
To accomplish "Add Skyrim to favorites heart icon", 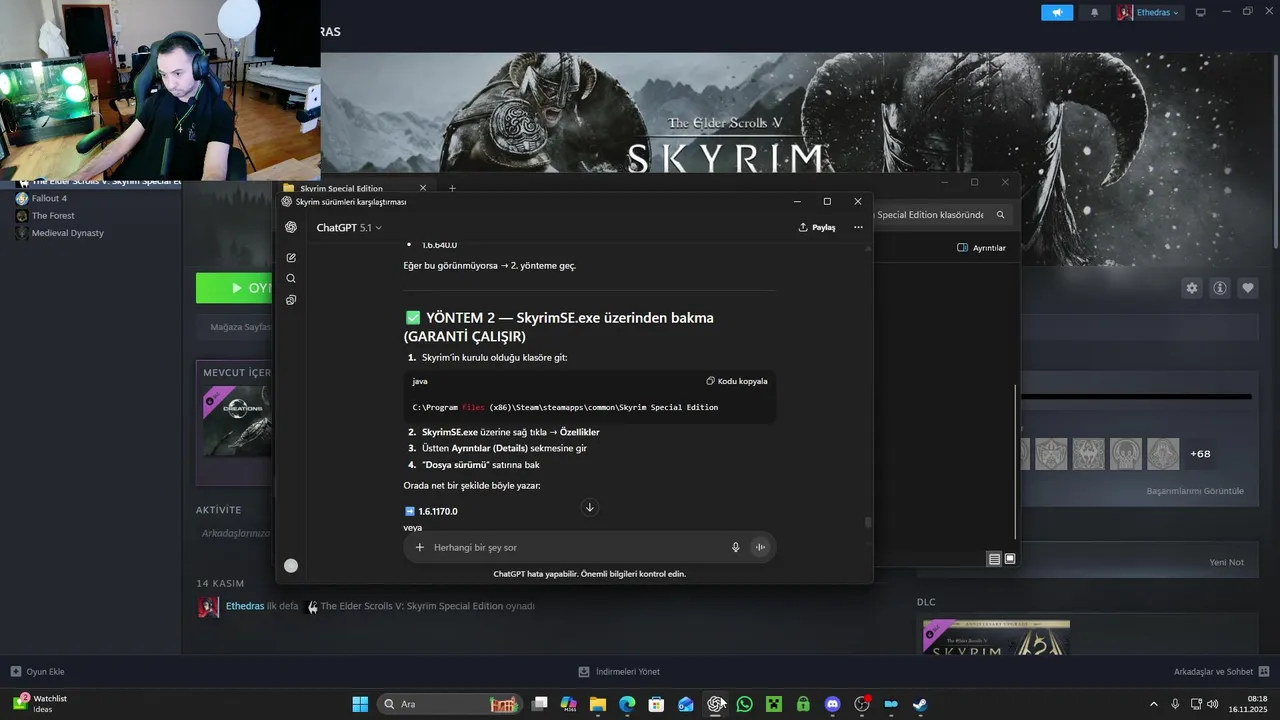I will [x=1248, y=288].
